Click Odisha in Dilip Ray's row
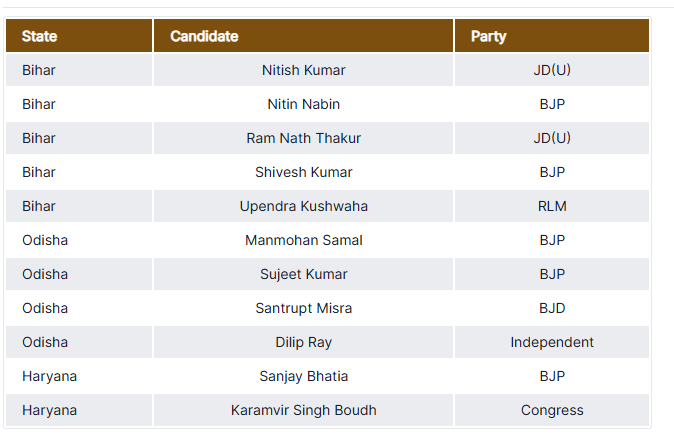Viewport: 674px width, 442px height. [45, 342]
